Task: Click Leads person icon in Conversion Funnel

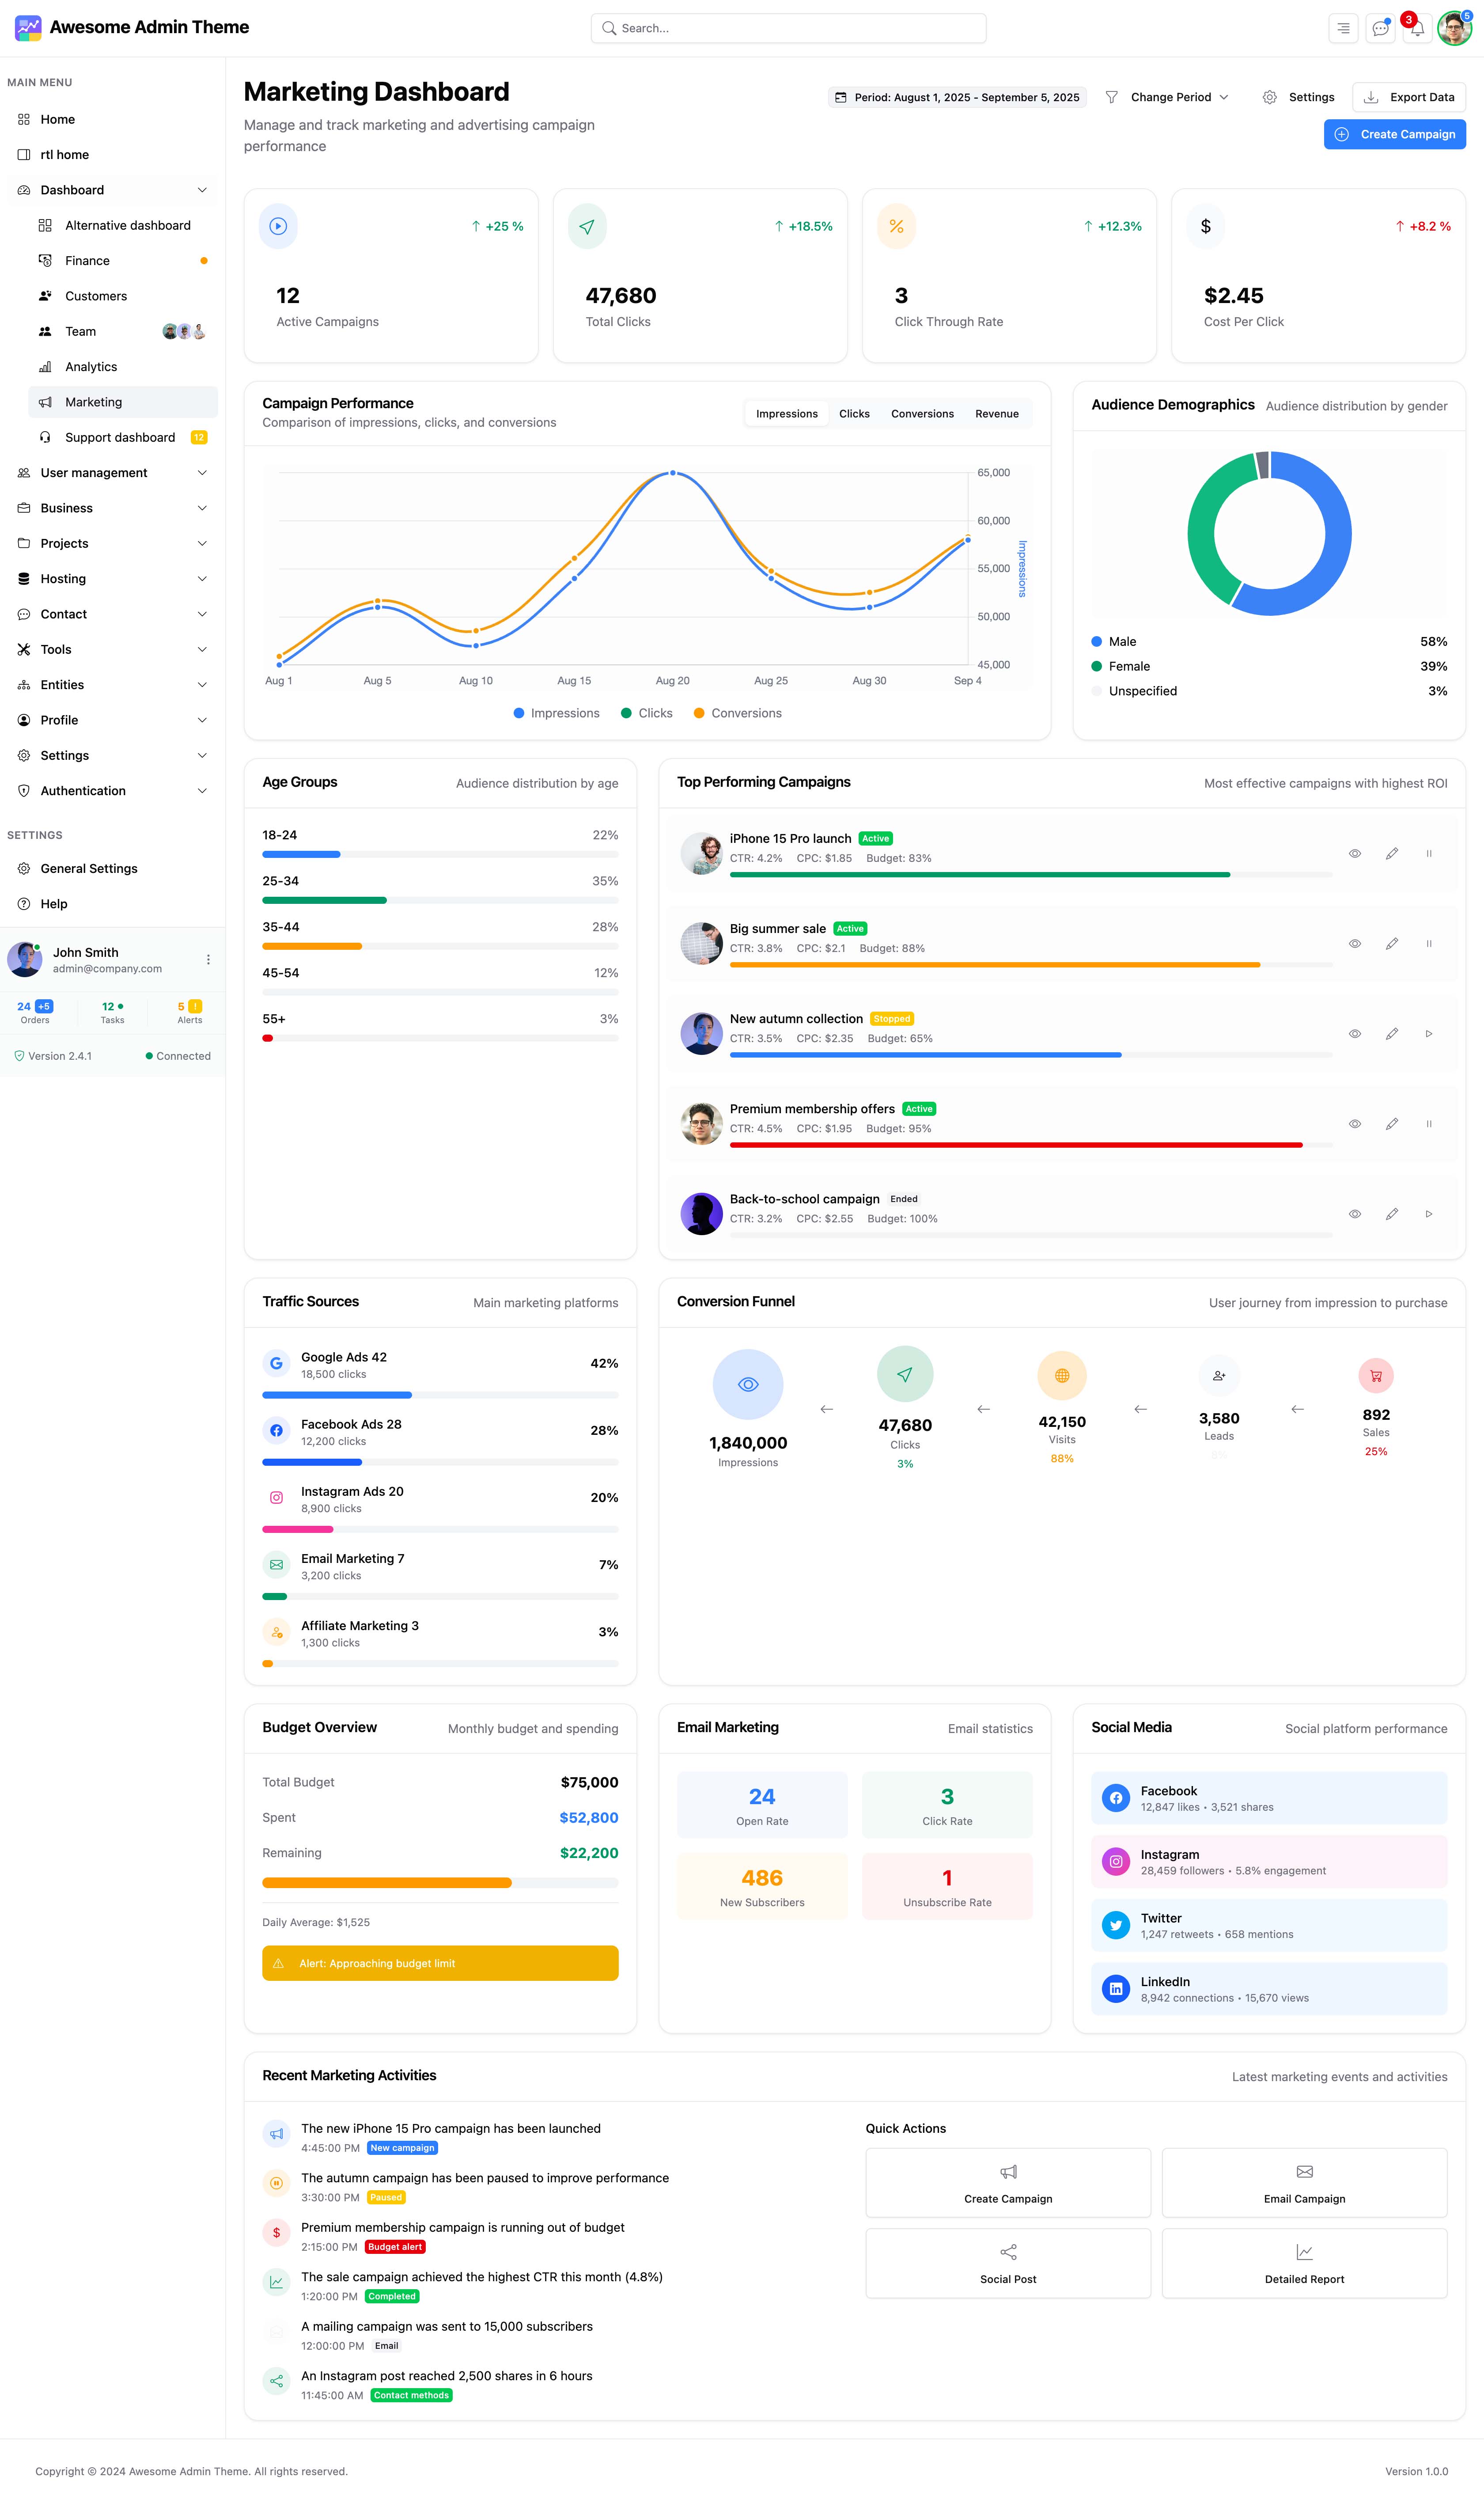Action: tap(1219, 1375)
